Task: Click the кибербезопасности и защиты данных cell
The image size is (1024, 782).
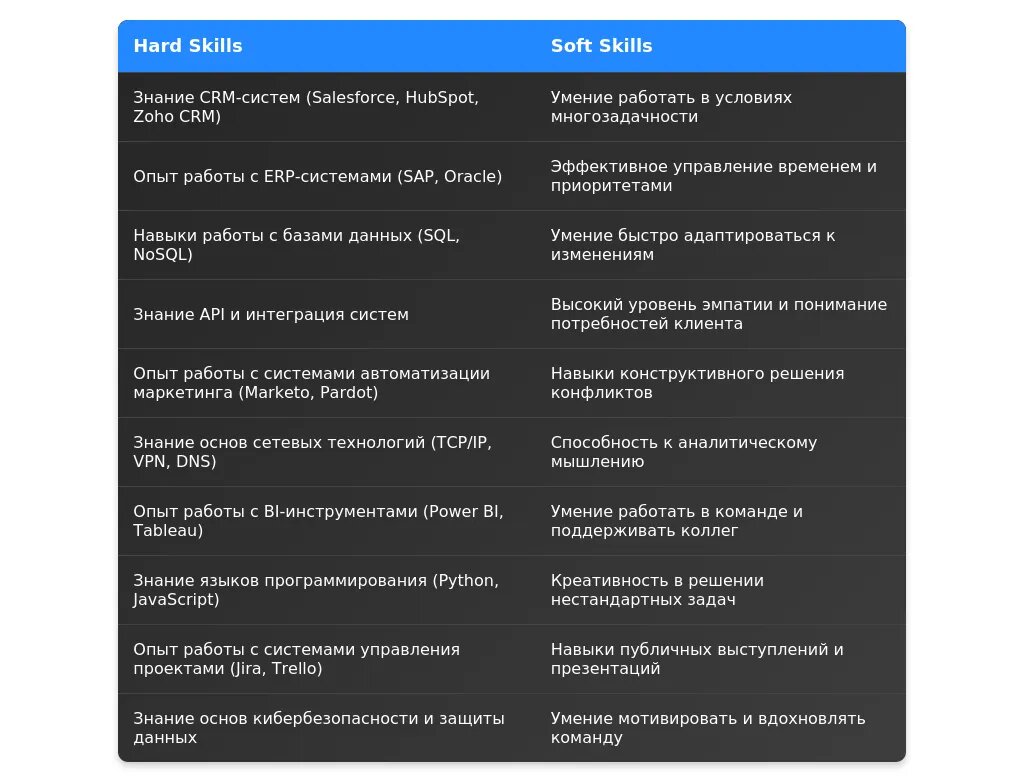Action: pos(318,728)
